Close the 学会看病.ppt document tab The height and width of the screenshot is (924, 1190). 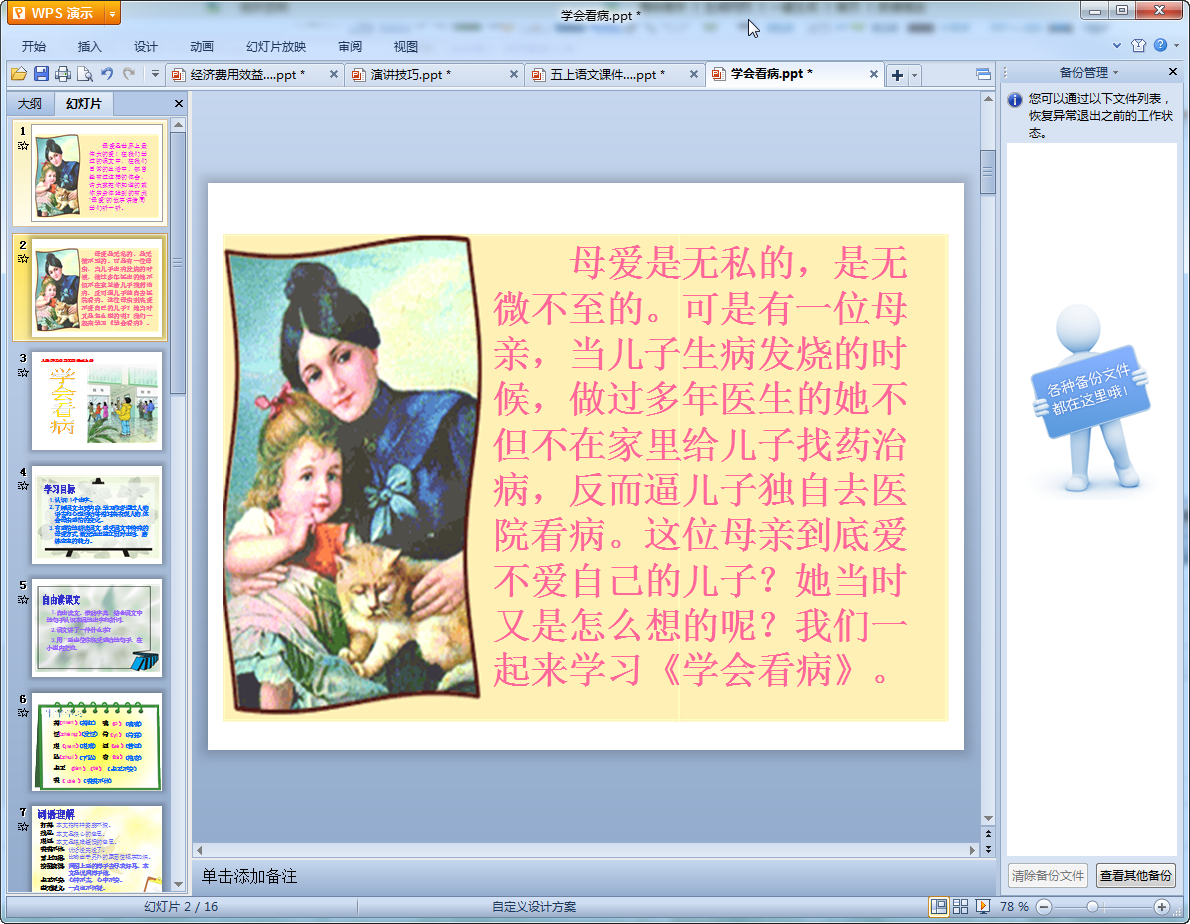tap(874, 74)
